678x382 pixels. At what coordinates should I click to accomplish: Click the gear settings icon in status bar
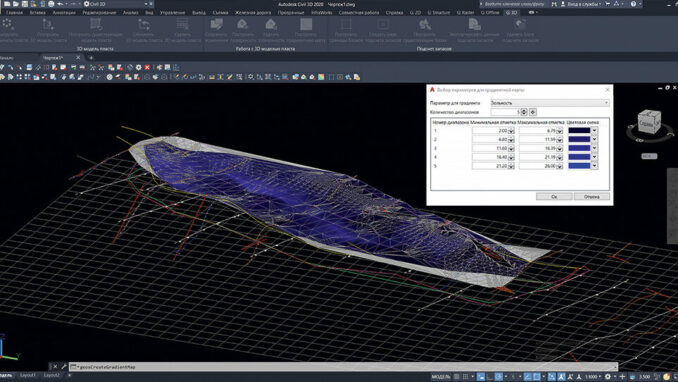click(608, 377)
